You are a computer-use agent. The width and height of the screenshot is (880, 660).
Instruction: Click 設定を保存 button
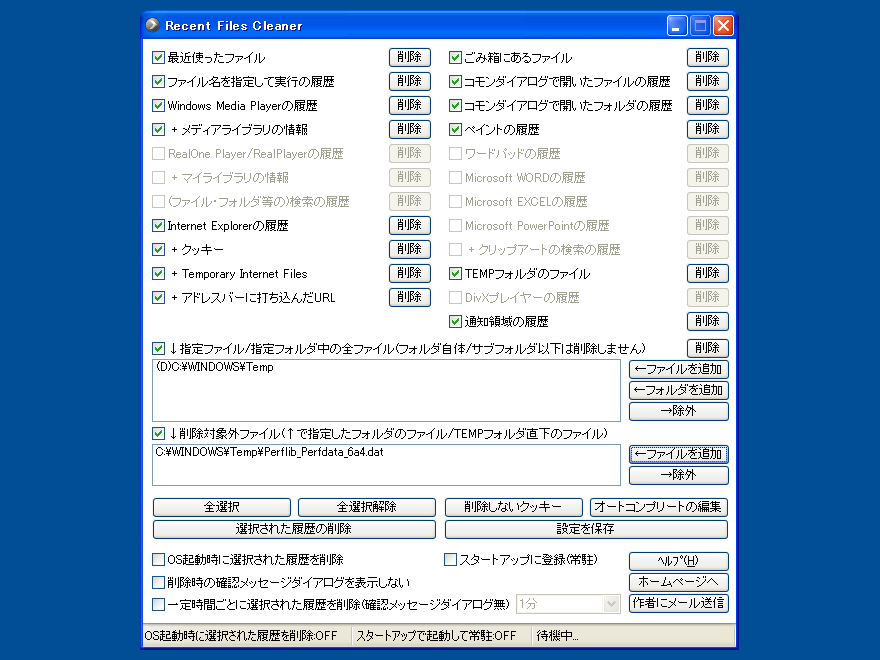[x=586, y=529]
